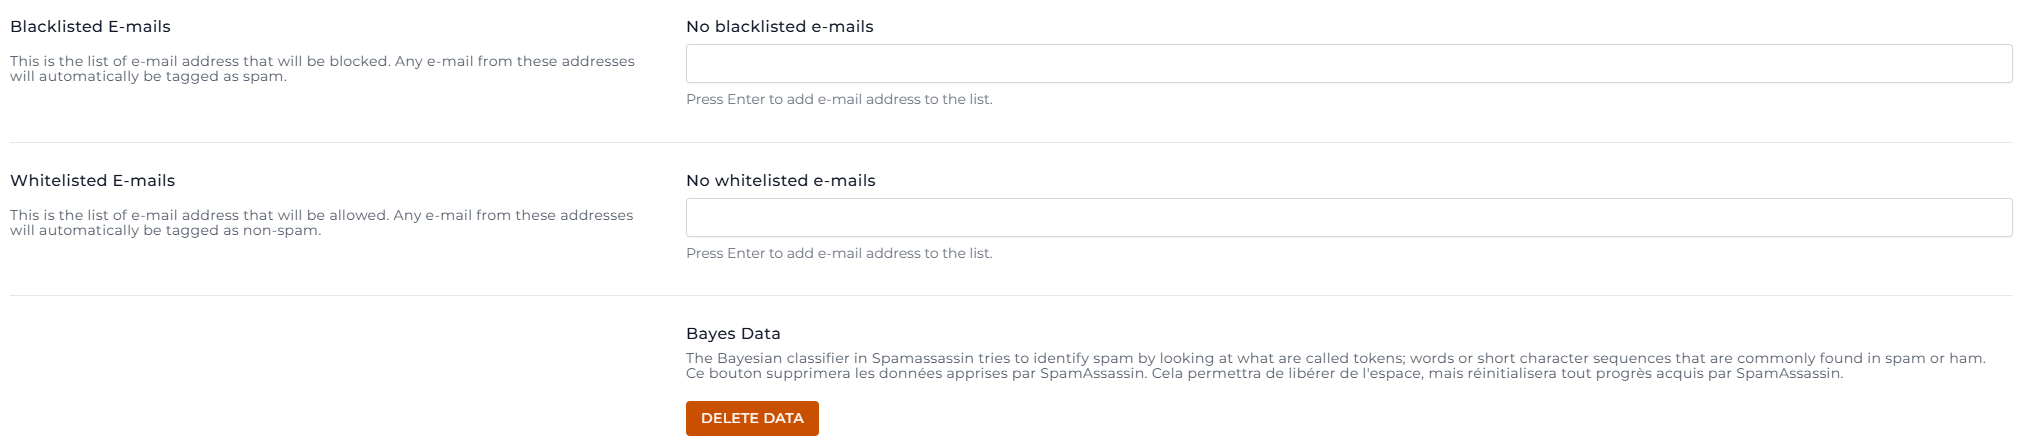Click the 'Whitelisted E-mails' section heading
2029x438 pixels.
coord(92,181)
